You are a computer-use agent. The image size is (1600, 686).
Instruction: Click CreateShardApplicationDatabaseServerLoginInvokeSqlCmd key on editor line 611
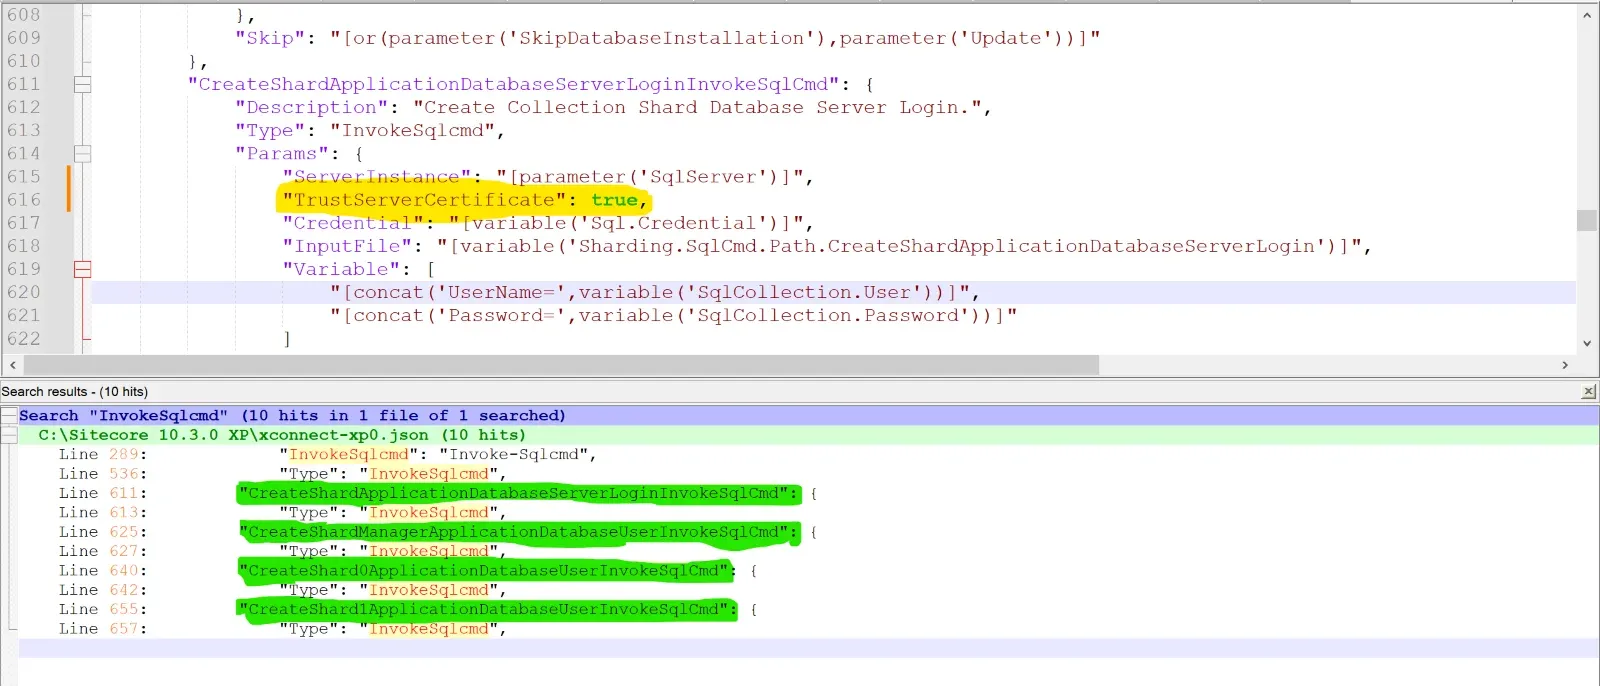click(513, 85)
